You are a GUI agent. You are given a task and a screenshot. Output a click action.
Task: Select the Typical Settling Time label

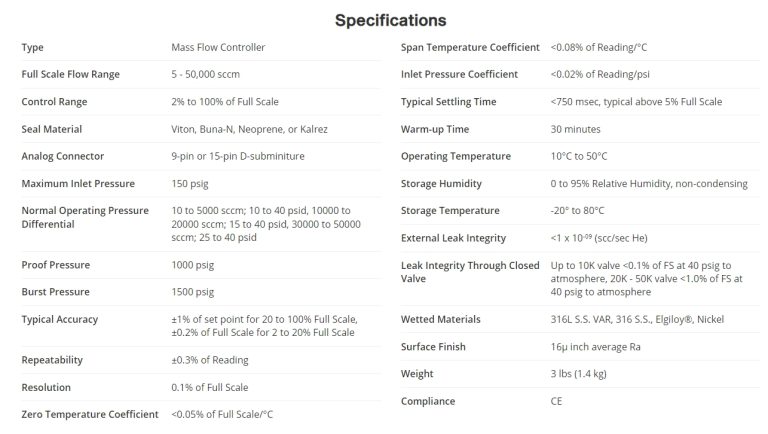tap(449, 102)
